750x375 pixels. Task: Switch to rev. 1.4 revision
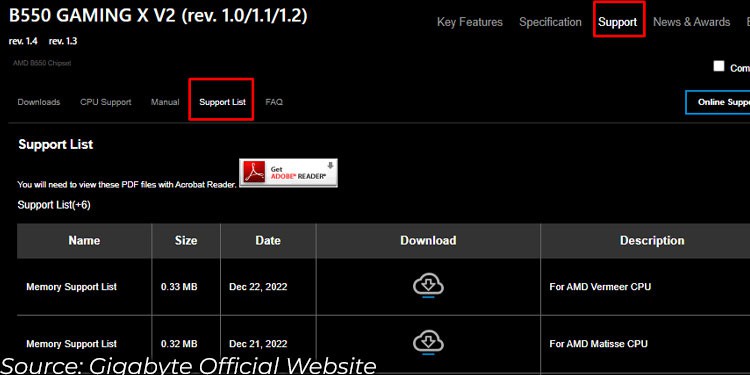(23, 41)
